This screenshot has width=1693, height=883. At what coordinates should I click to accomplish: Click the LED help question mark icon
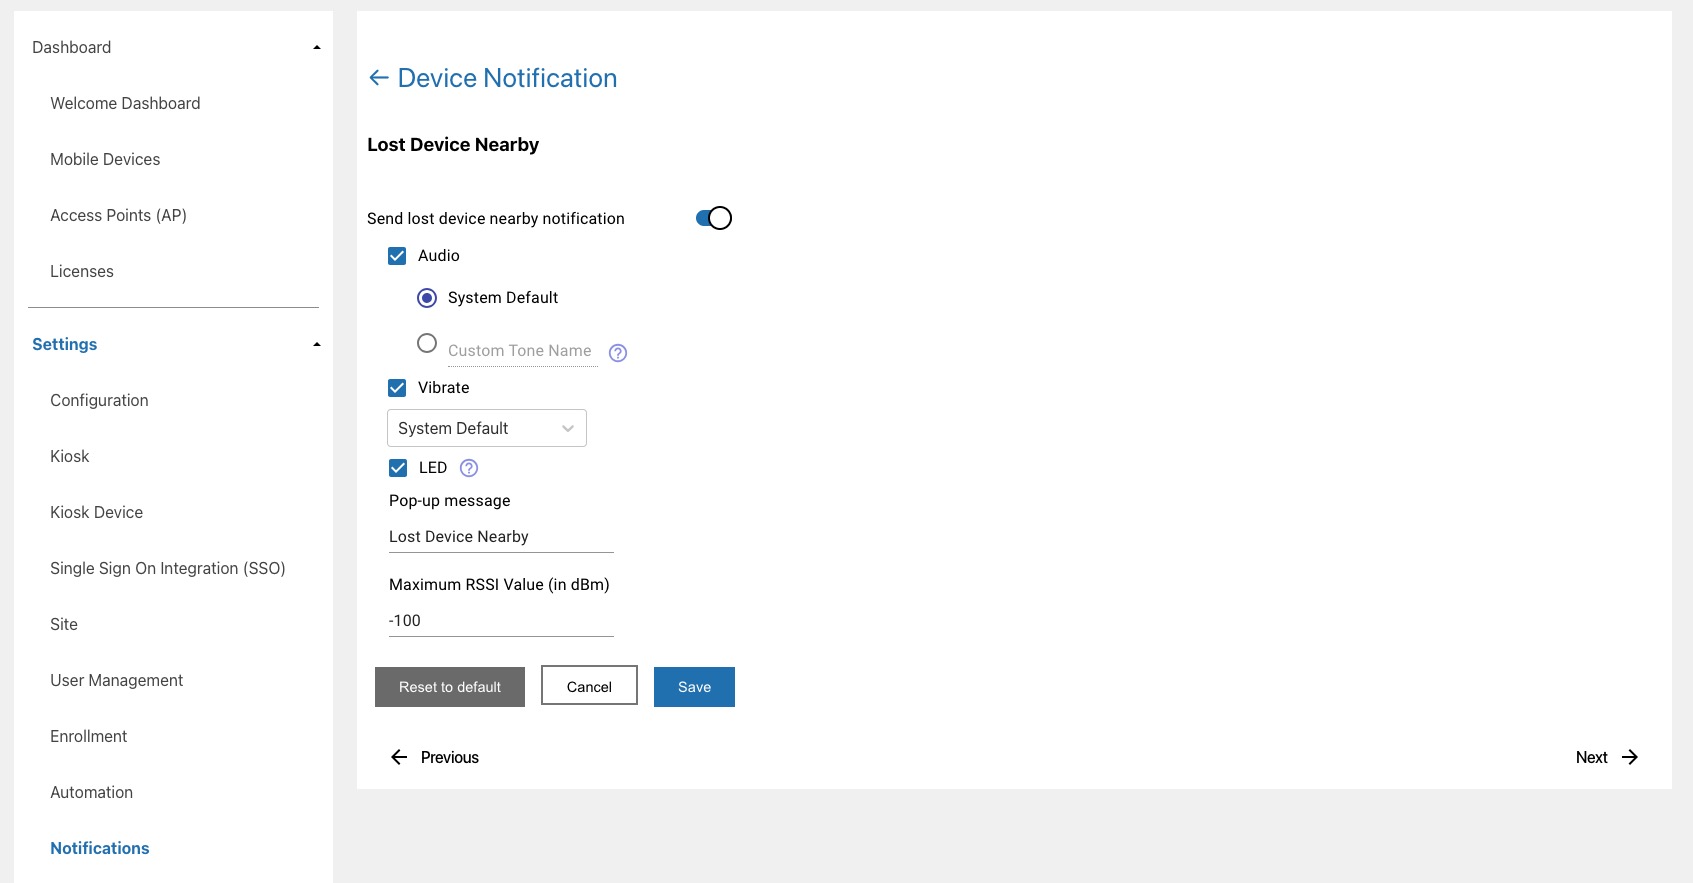469,468
